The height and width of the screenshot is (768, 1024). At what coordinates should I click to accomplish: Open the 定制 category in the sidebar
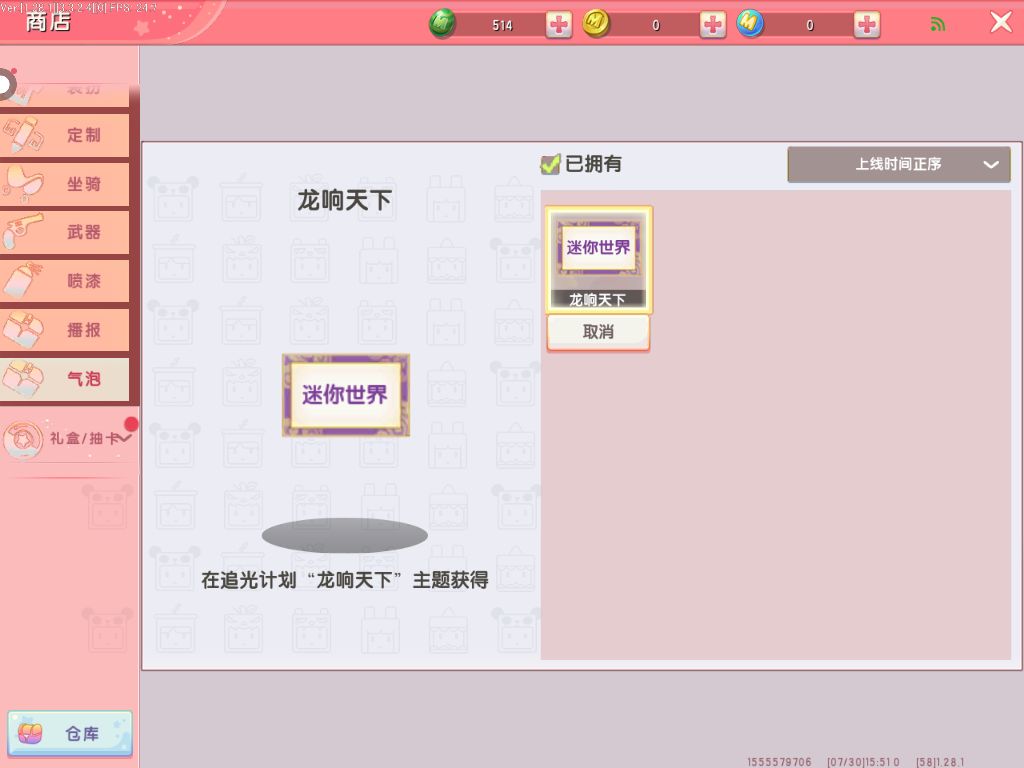click(66, 135)
